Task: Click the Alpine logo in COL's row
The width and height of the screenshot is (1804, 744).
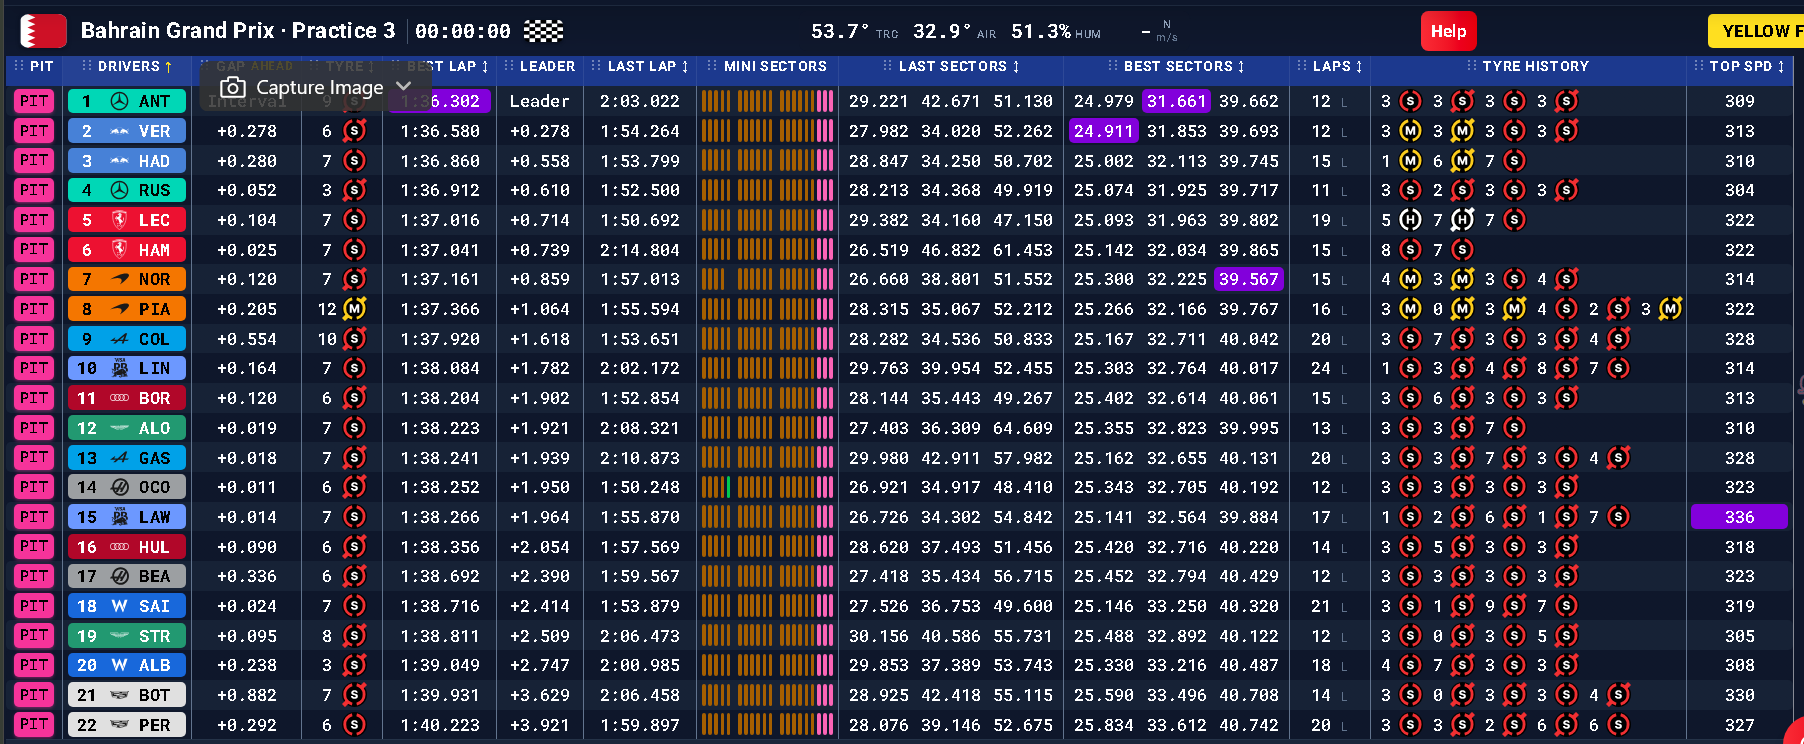Action: pos(120,339)
